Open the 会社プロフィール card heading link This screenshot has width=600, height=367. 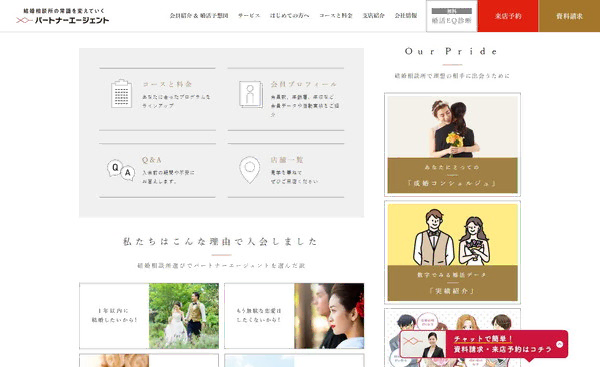click(x=304, y=84)
